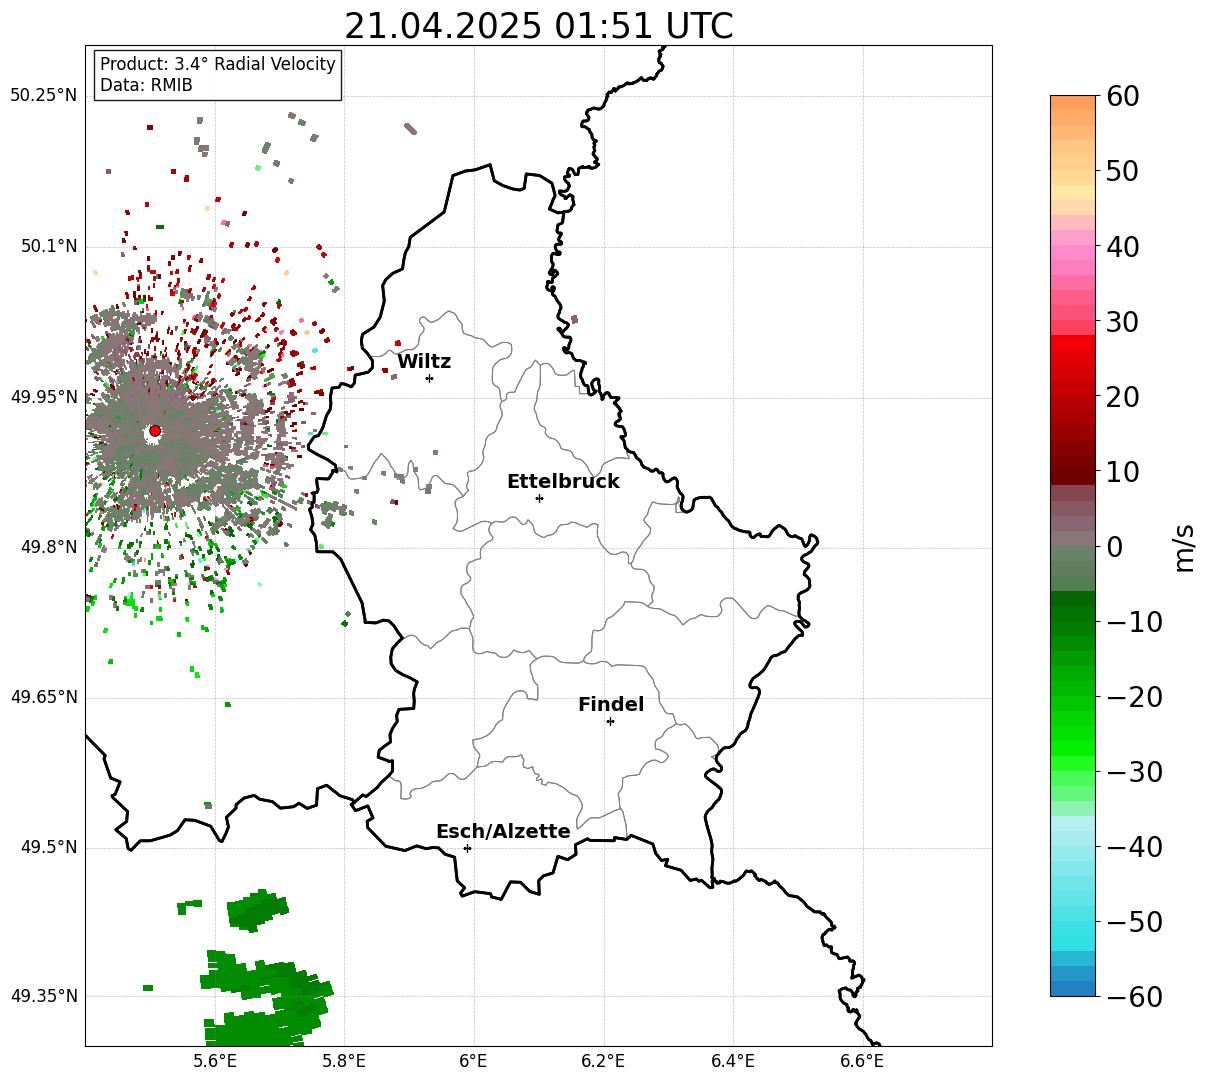Click the Findel station label
This screenshot has width=1207, height=1081.
coord(611,705)
